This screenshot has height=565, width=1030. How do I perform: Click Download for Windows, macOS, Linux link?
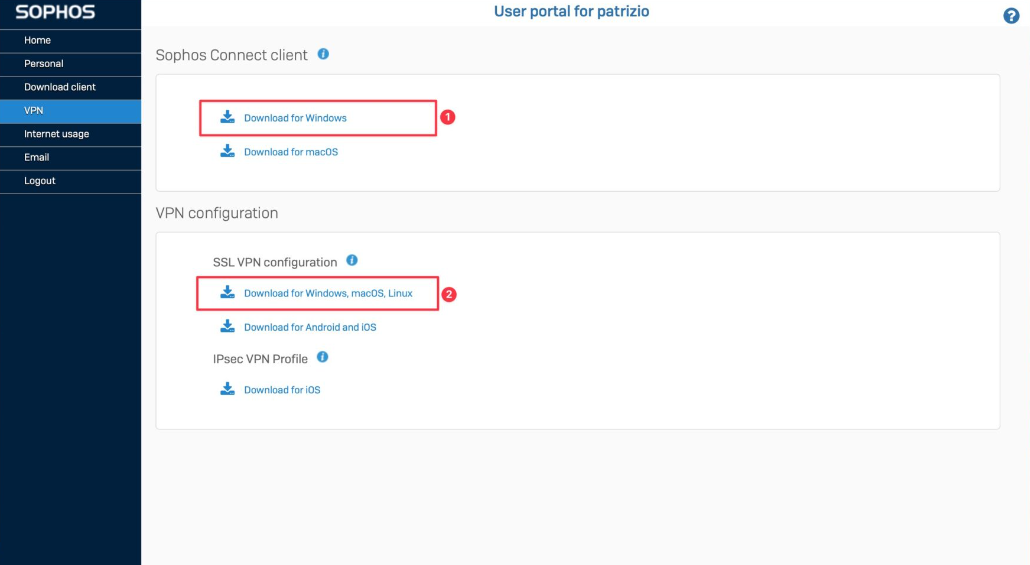point(328,293)
